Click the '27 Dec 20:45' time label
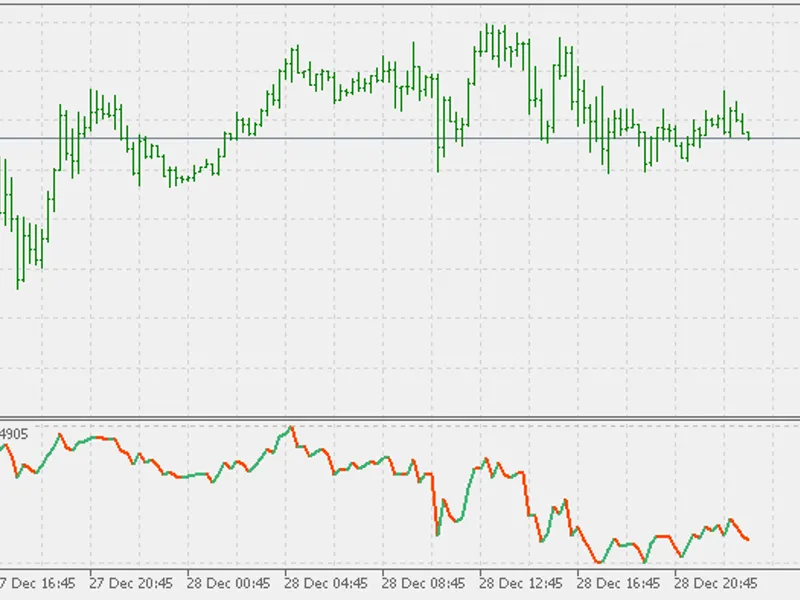The image size is (800, 600). tap(131, 583)
